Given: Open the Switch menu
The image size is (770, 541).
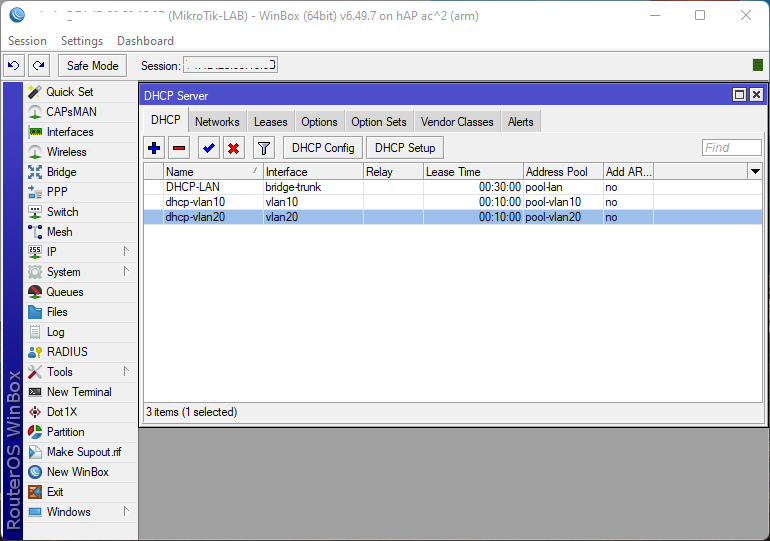Looking at the screenshot, I should [81, 212].
